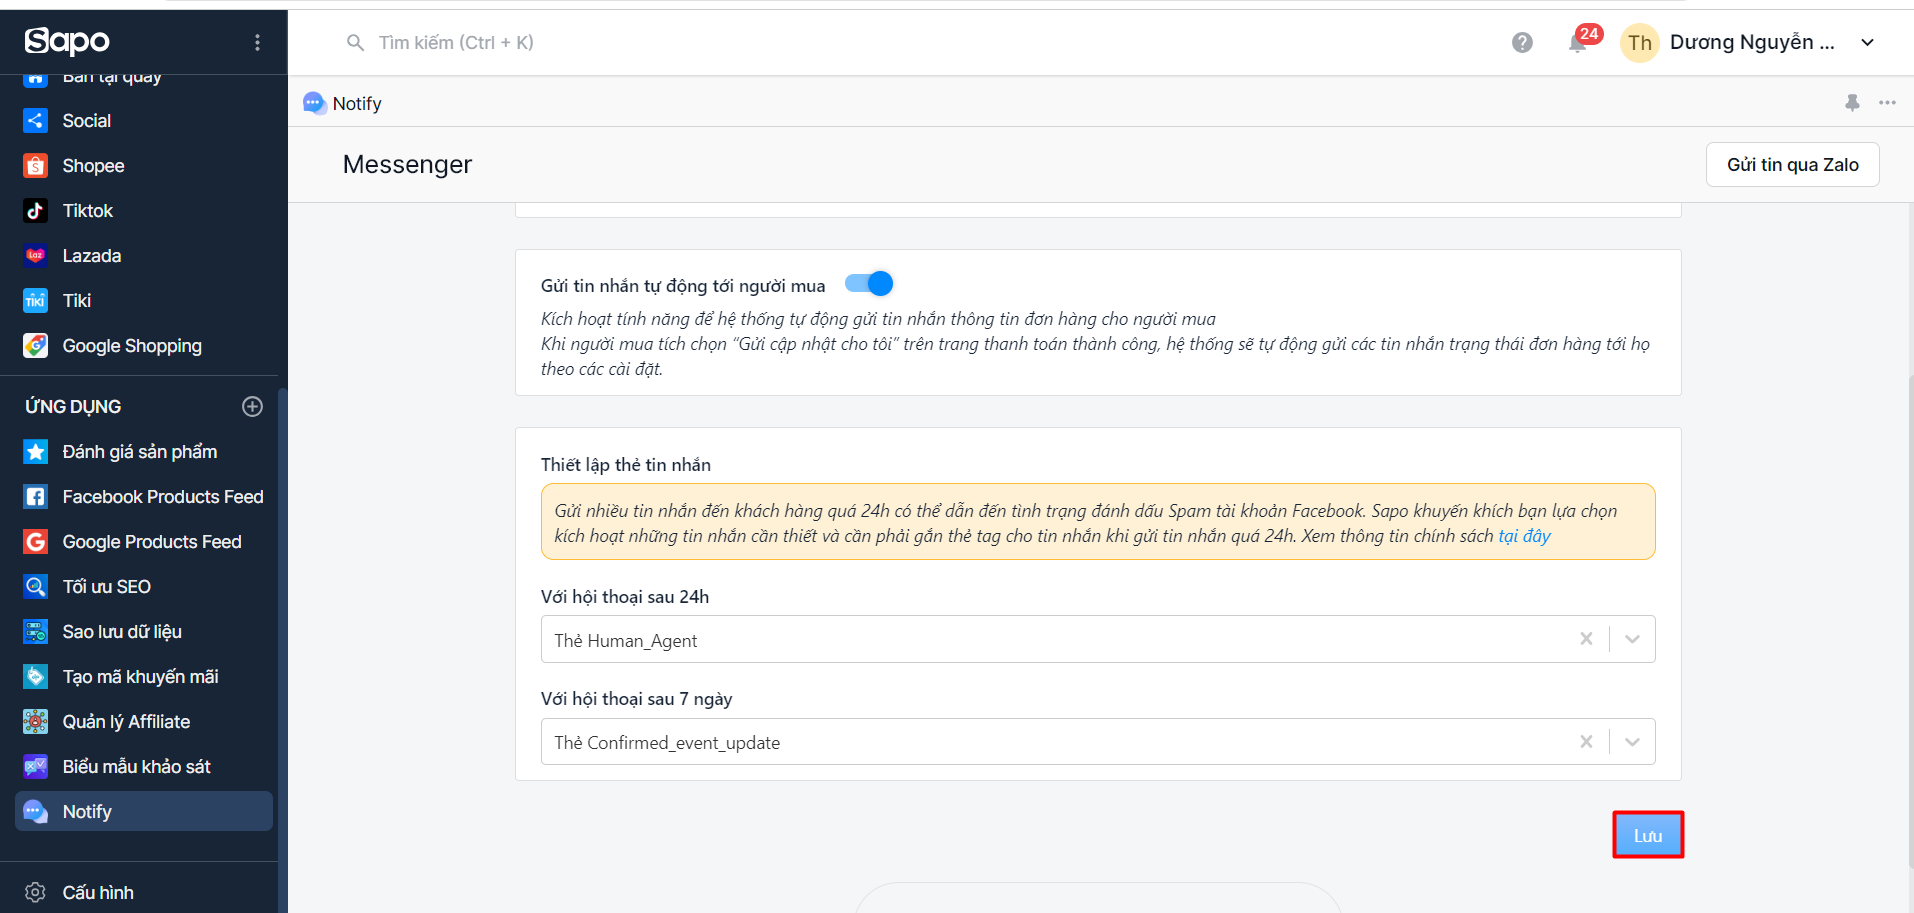Click the more options ellipsis in Notify header
The image size is (1914, 913).
1887,103
